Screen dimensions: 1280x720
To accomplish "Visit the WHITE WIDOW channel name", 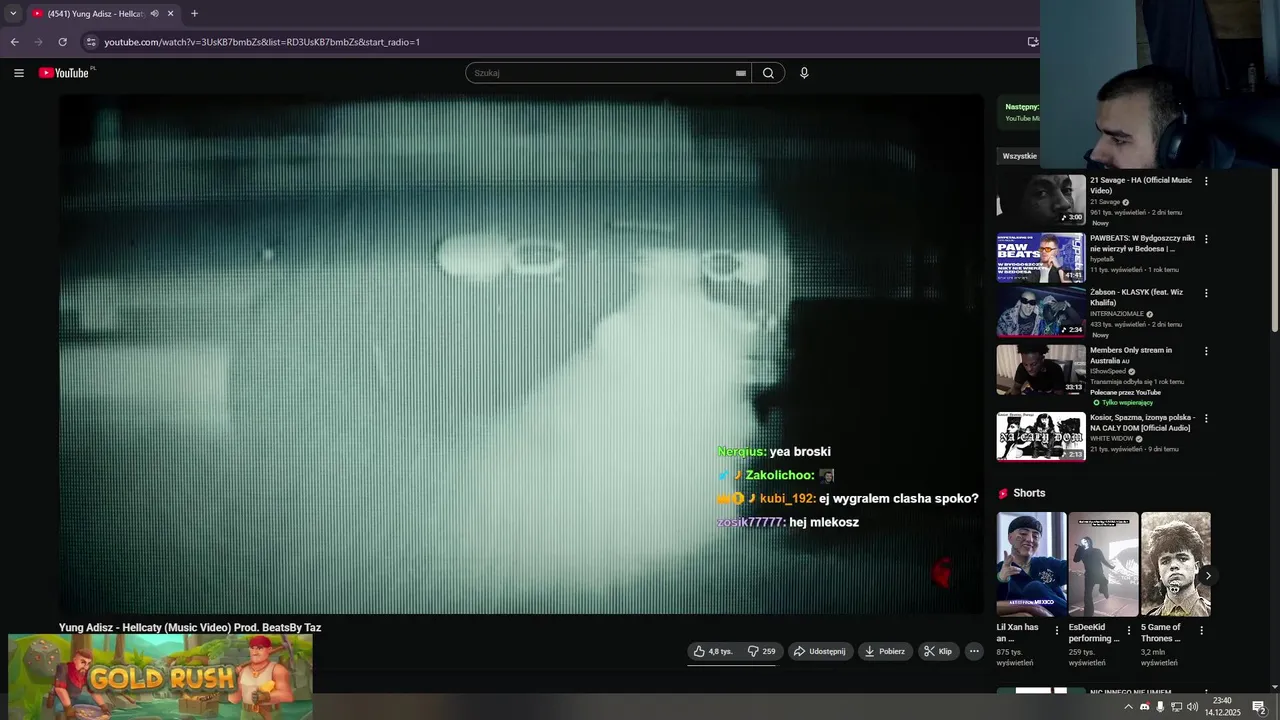I will pyautogui.click(x=1111, y=439).
